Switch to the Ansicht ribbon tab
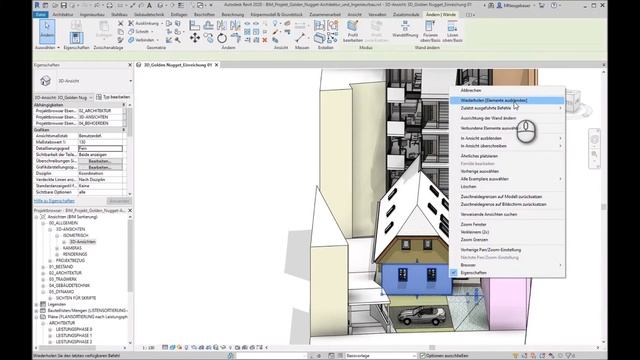 pyautogui.click(x=354, y=14)
